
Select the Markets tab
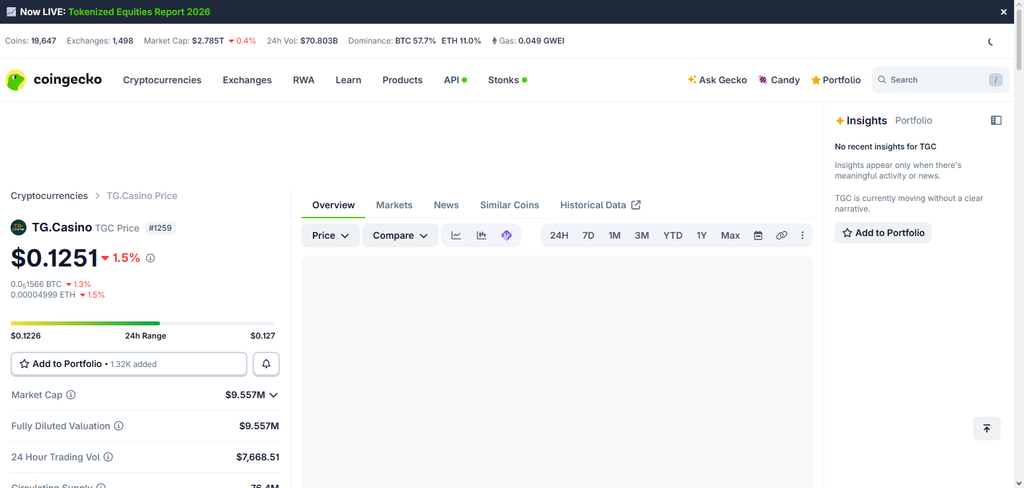coord(394,205)
